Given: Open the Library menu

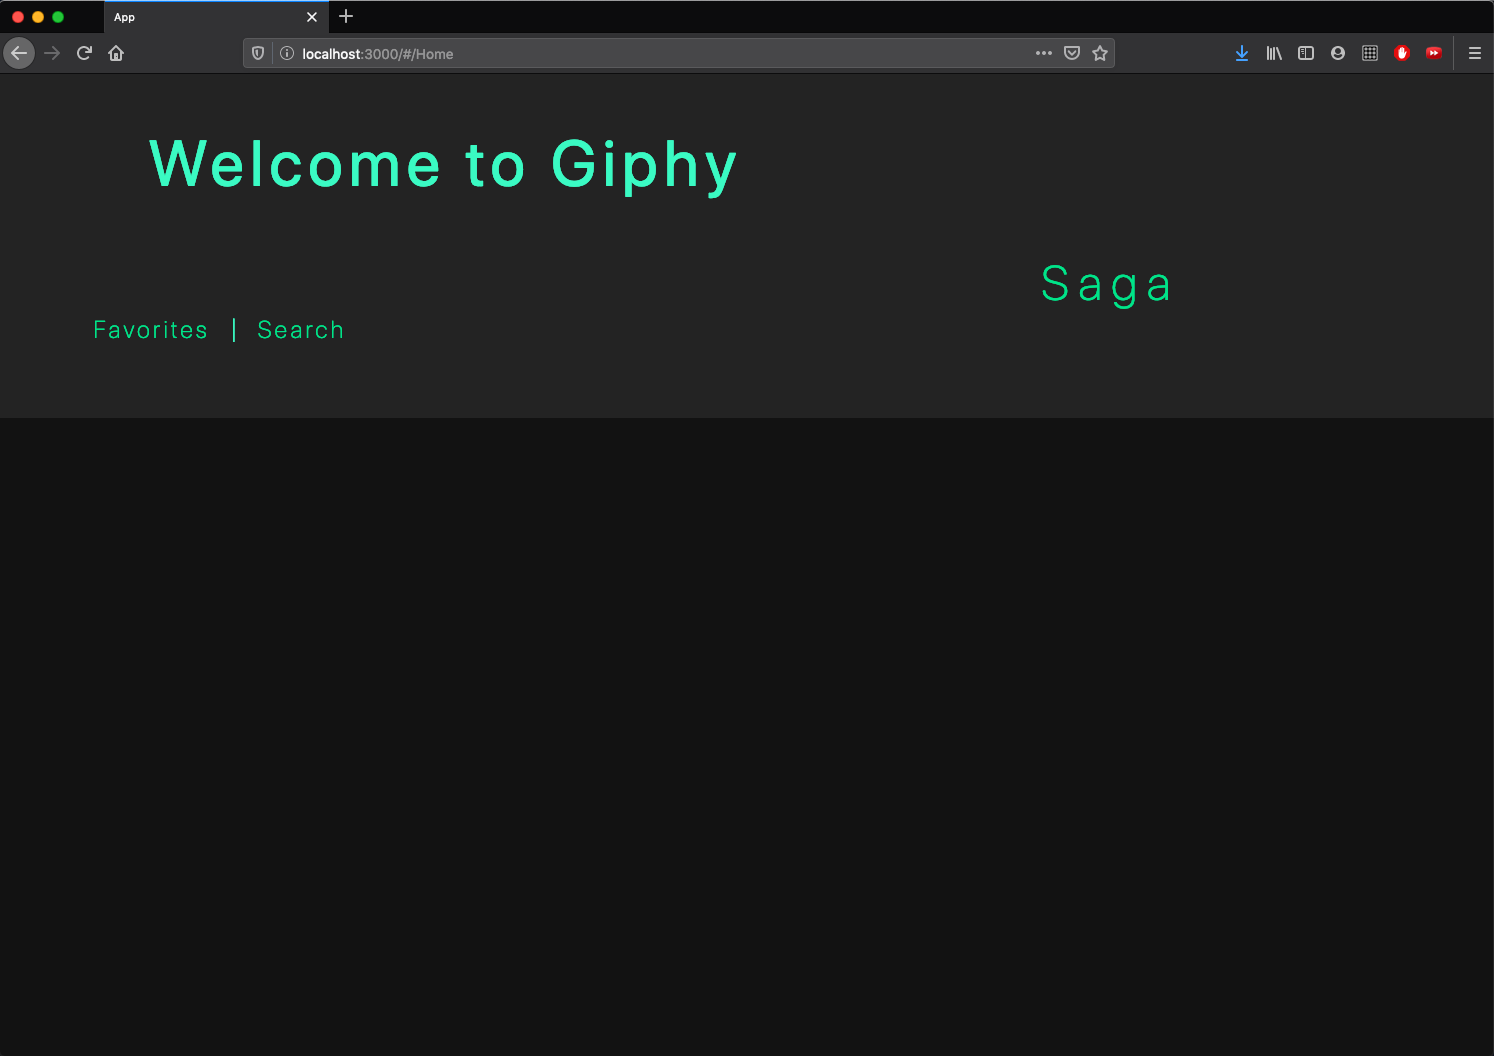Looking at the screenshot, I should (1274, 53).
